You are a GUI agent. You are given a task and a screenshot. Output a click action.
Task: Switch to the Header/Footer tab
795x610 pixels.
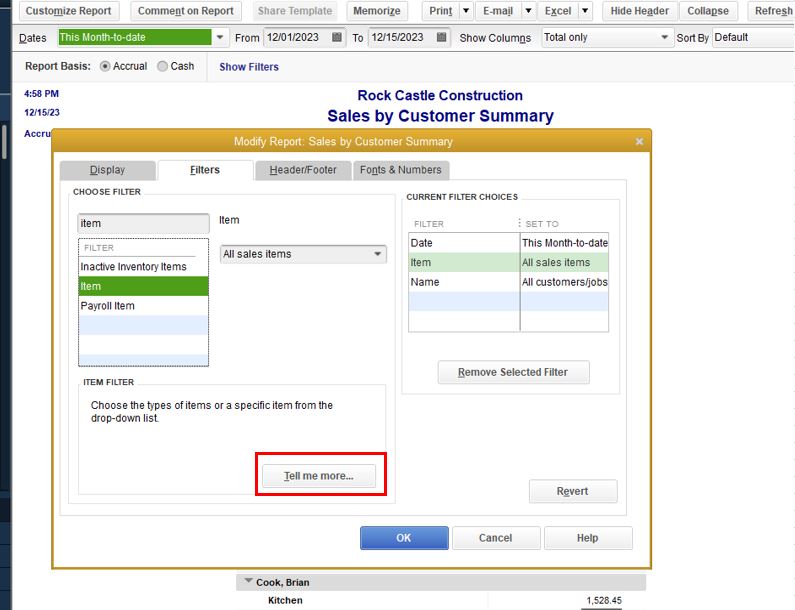point(303,170)
